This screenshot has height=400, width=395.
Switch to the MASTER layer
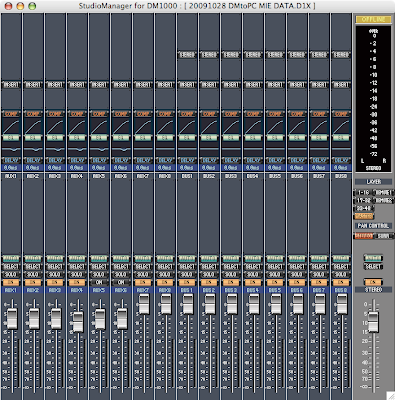click(x=364, y=216)
